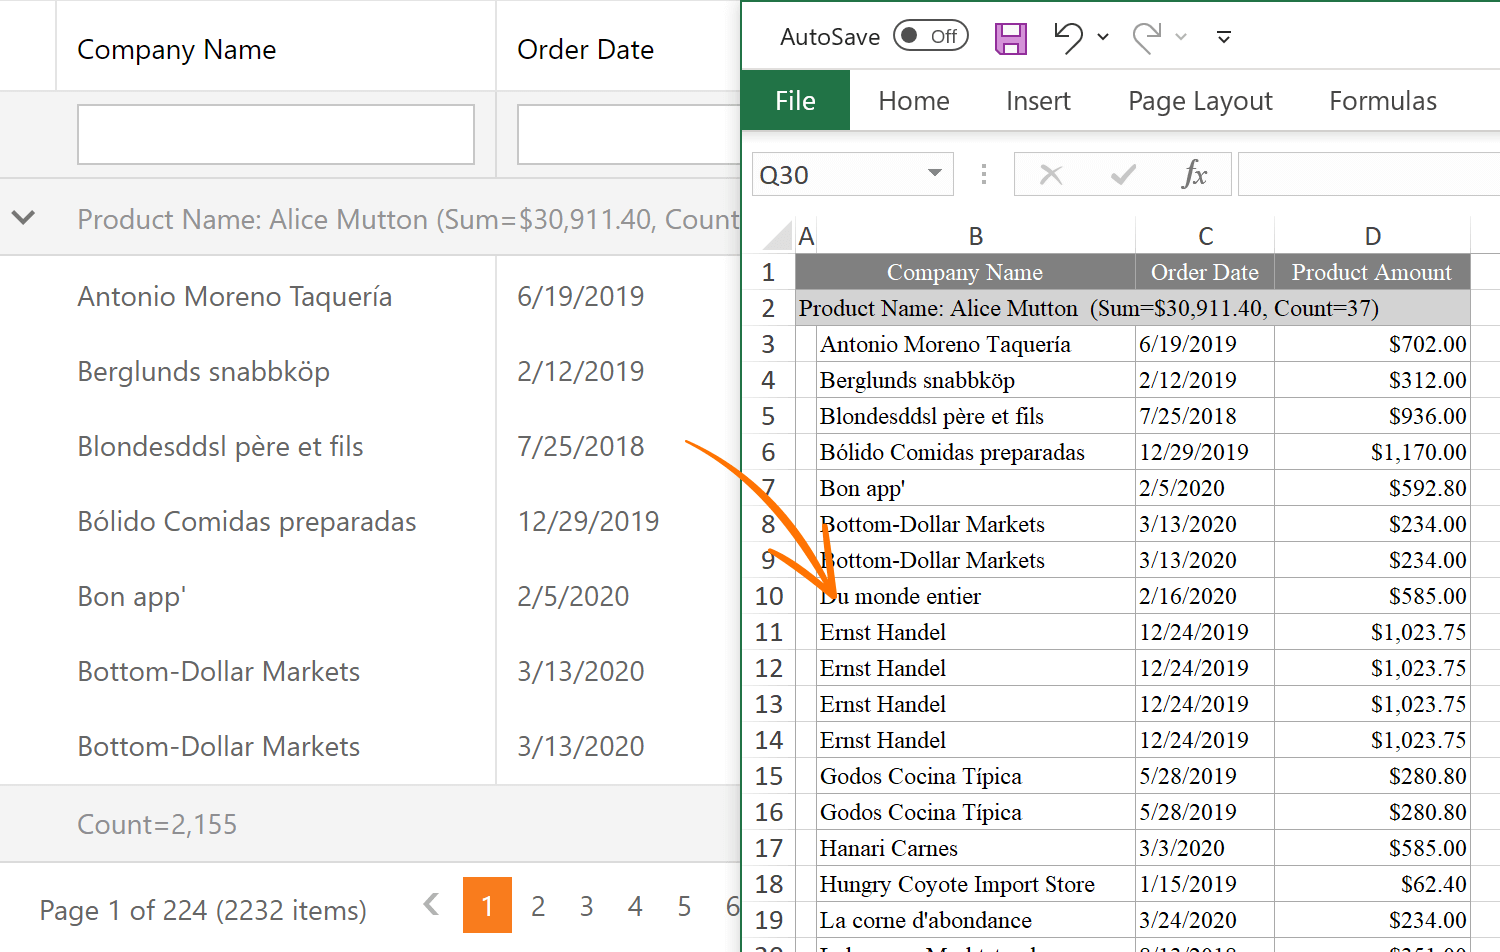The width and height of the screenshot is (1500, 952).
Task: Open the Undo history dropdown arrow
Action: (x=1103, y=37)
